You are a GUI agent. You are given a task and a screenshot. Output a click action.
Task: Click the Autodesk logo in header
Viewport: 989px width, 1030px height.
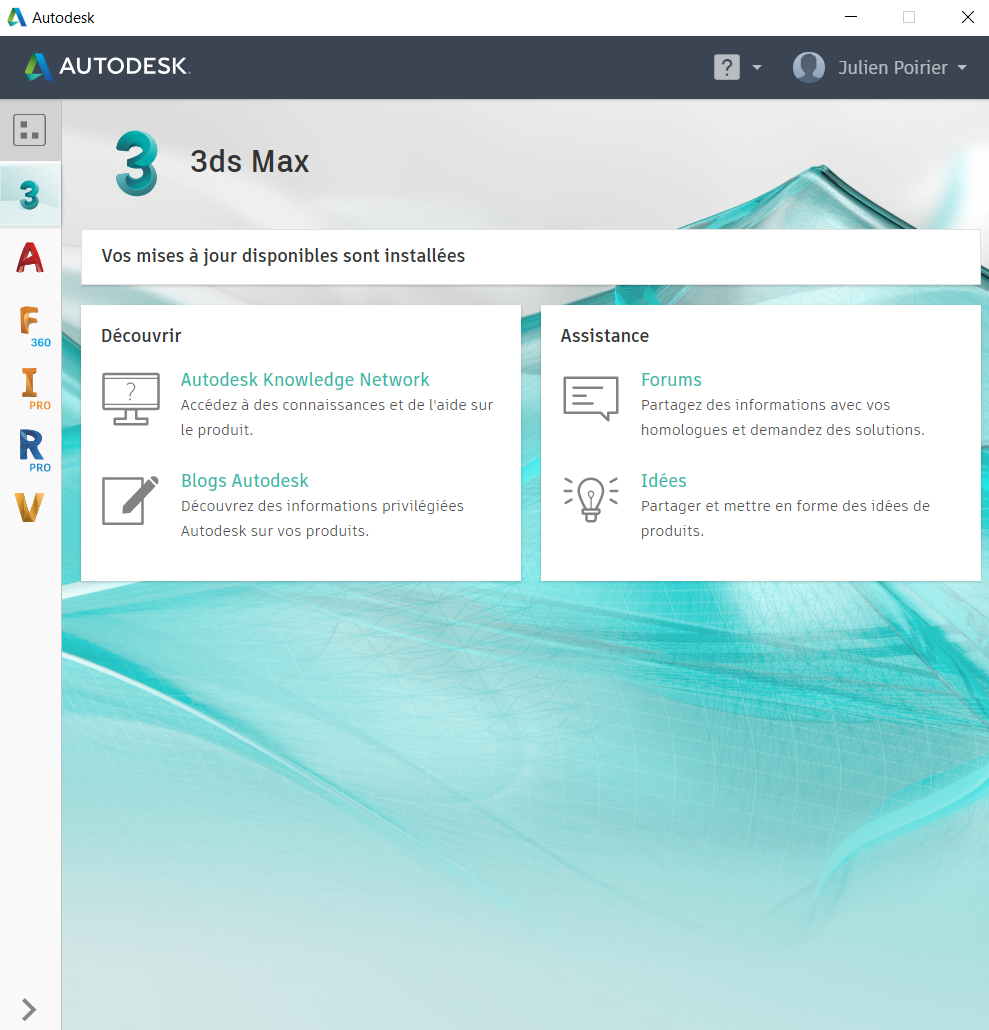107,66
